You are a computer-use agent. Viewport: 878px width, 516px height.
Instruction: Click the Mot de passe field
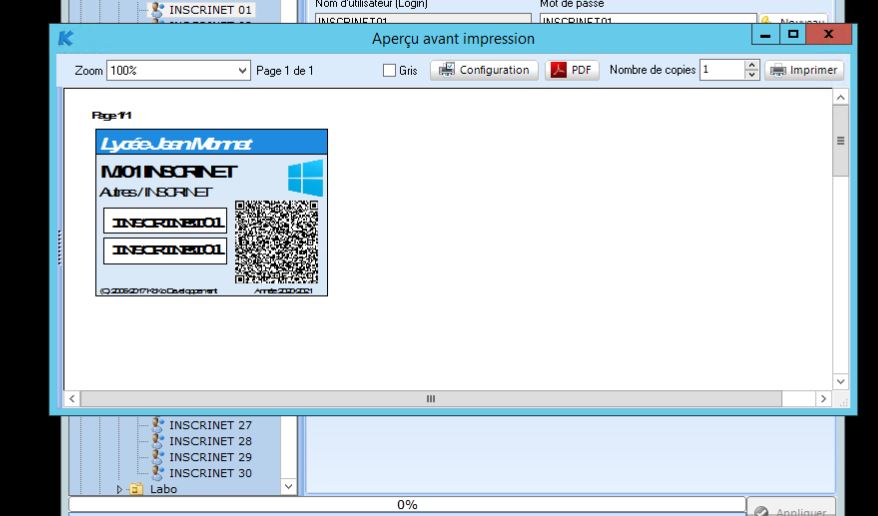click(x=648, y=18)
